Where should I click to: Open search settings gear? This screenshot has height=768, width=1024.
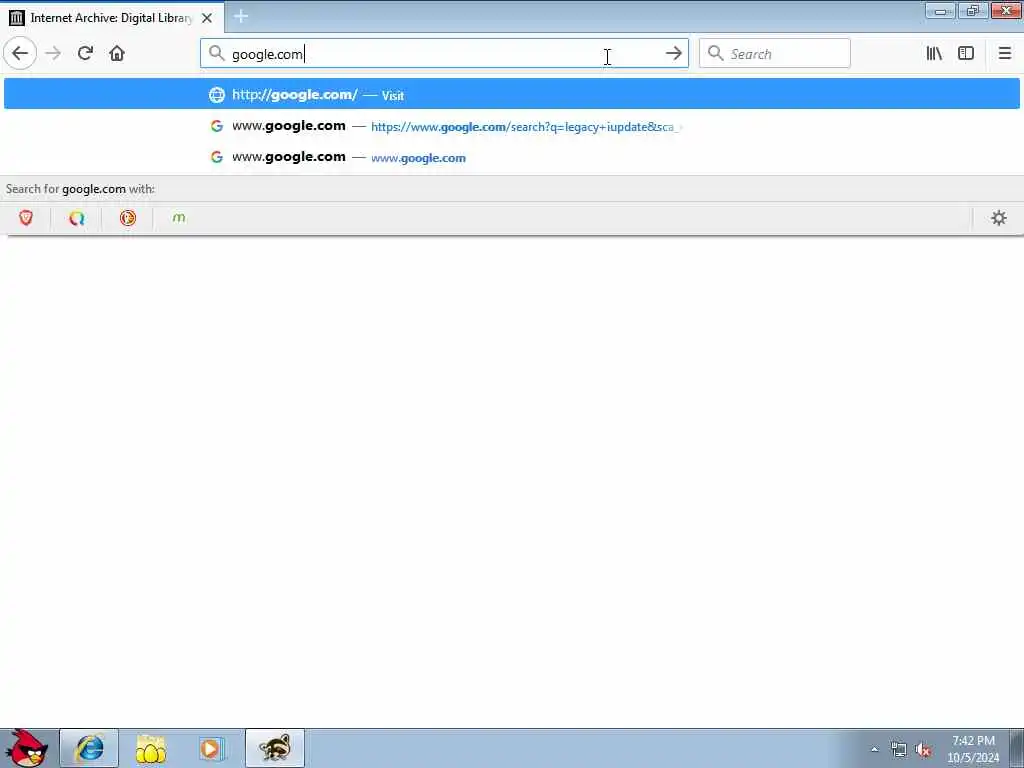click(999, 218)
